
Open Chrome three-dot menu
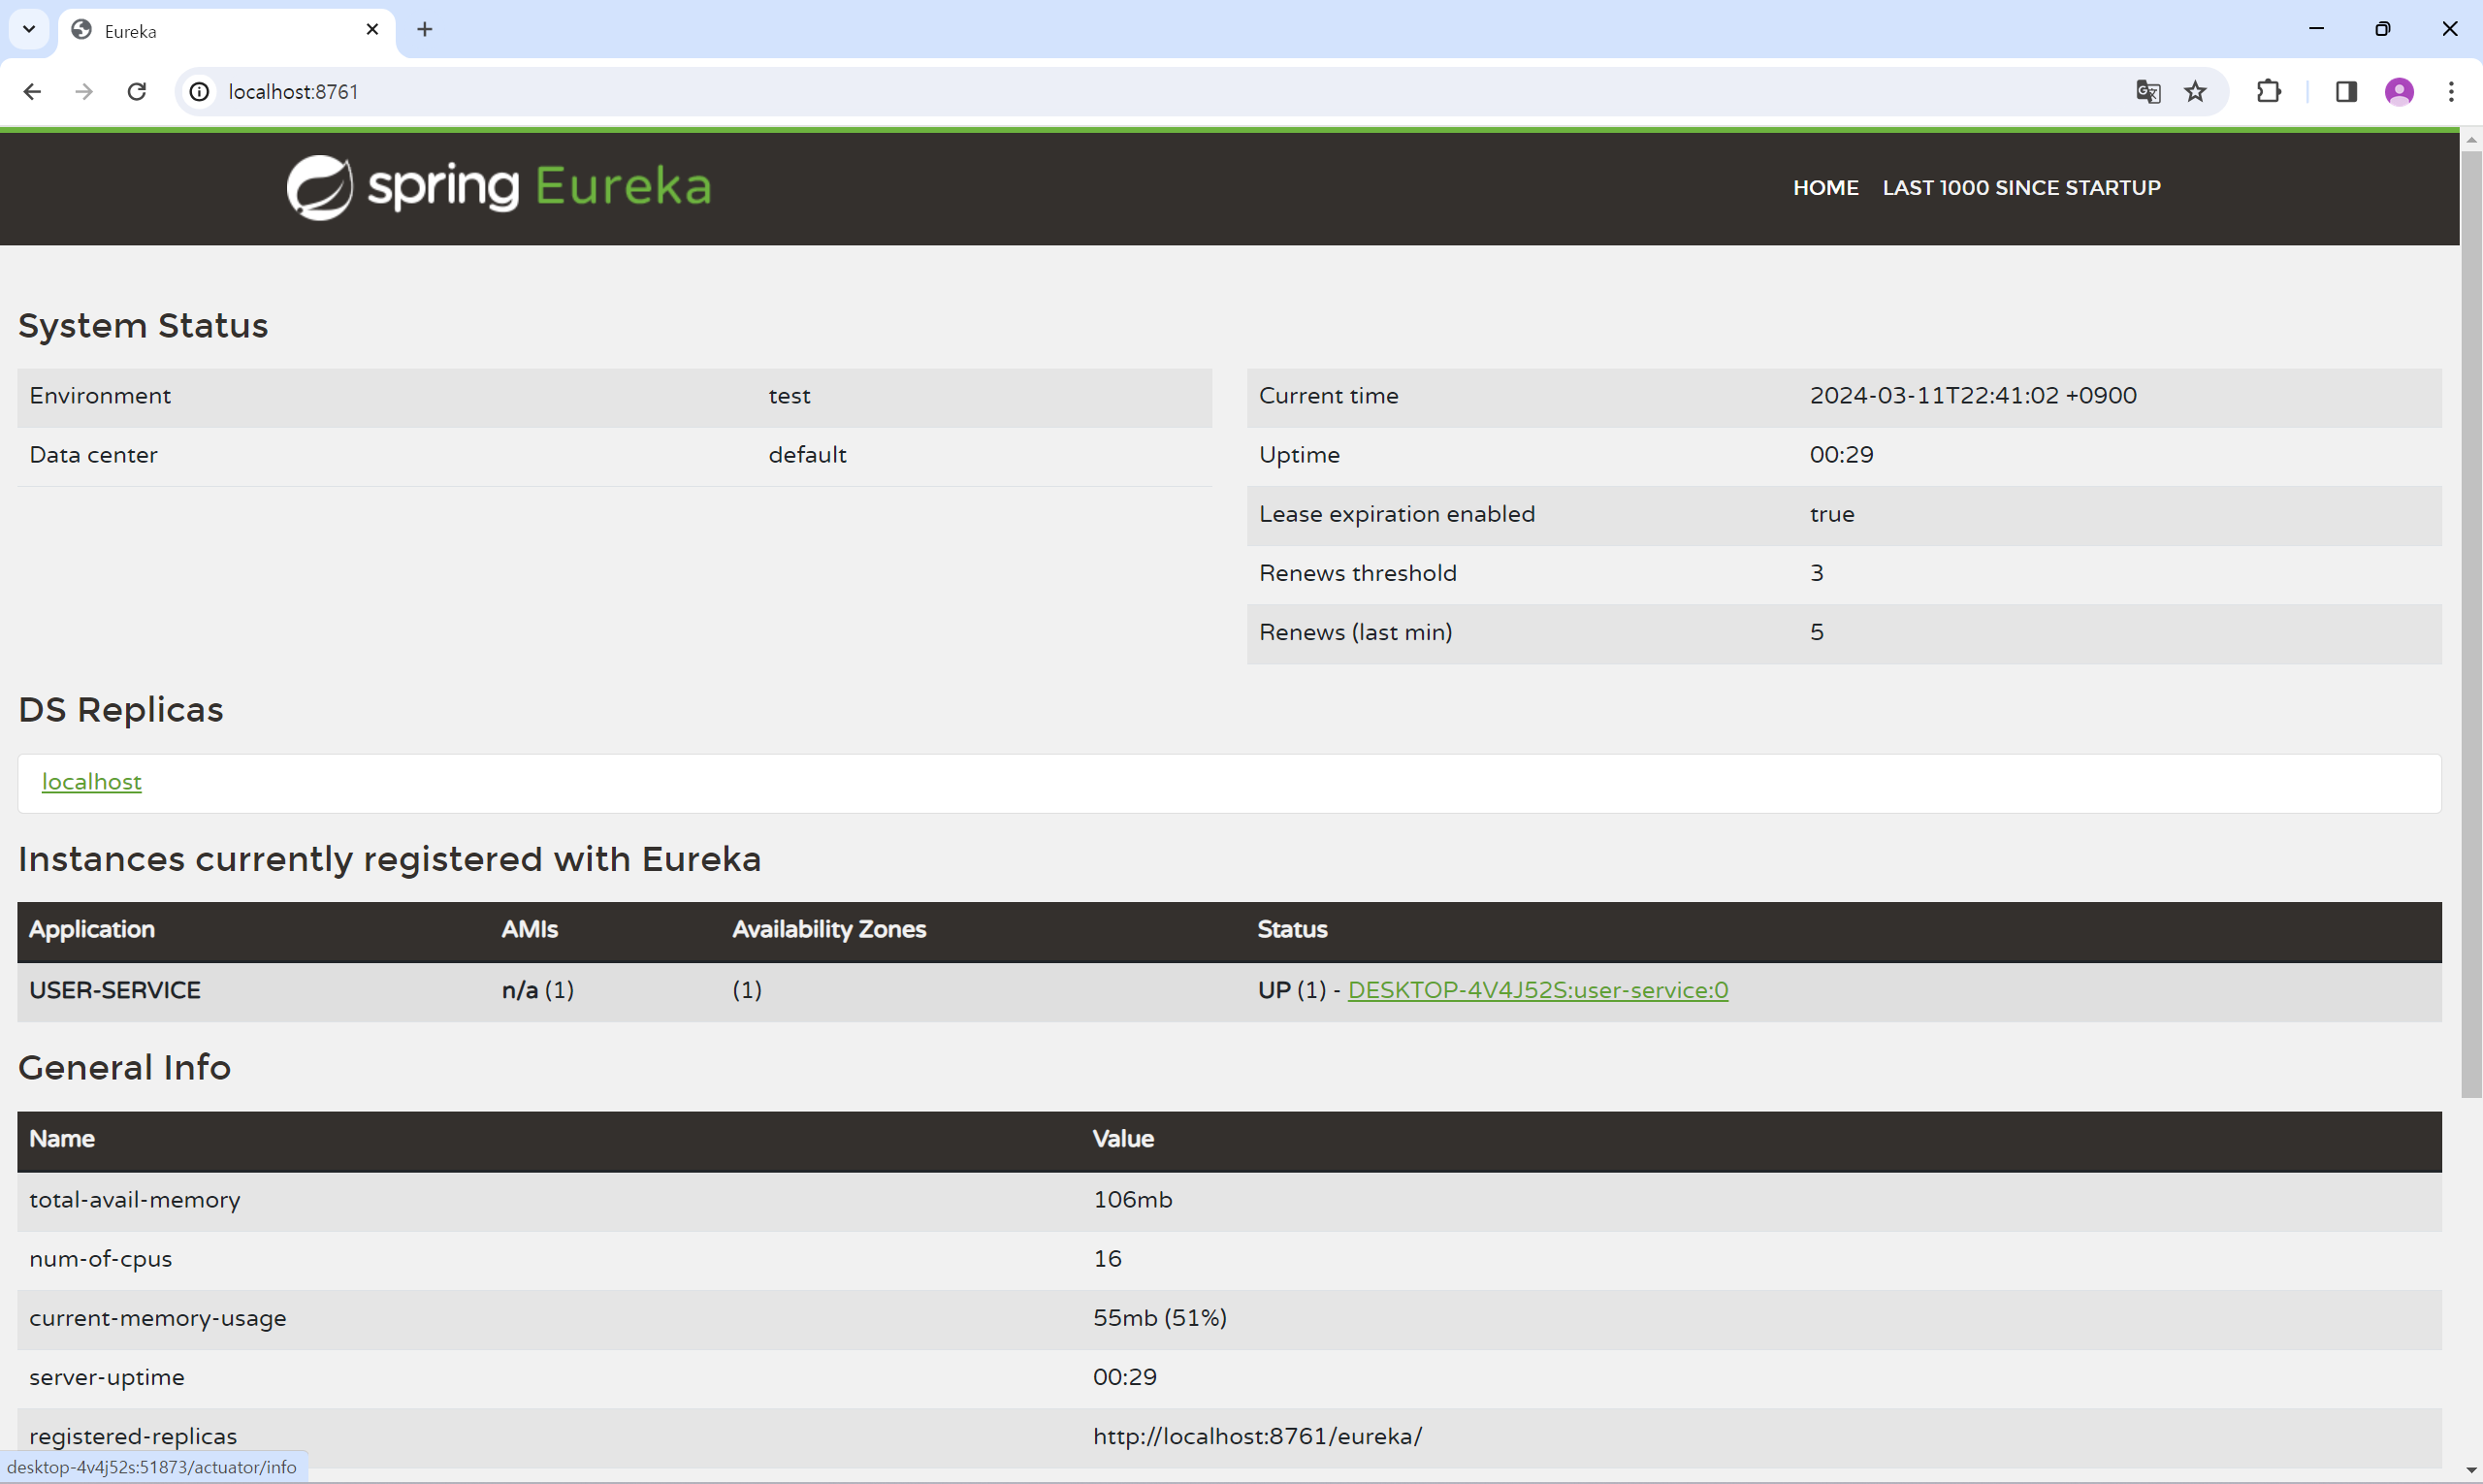[2451, 92]
